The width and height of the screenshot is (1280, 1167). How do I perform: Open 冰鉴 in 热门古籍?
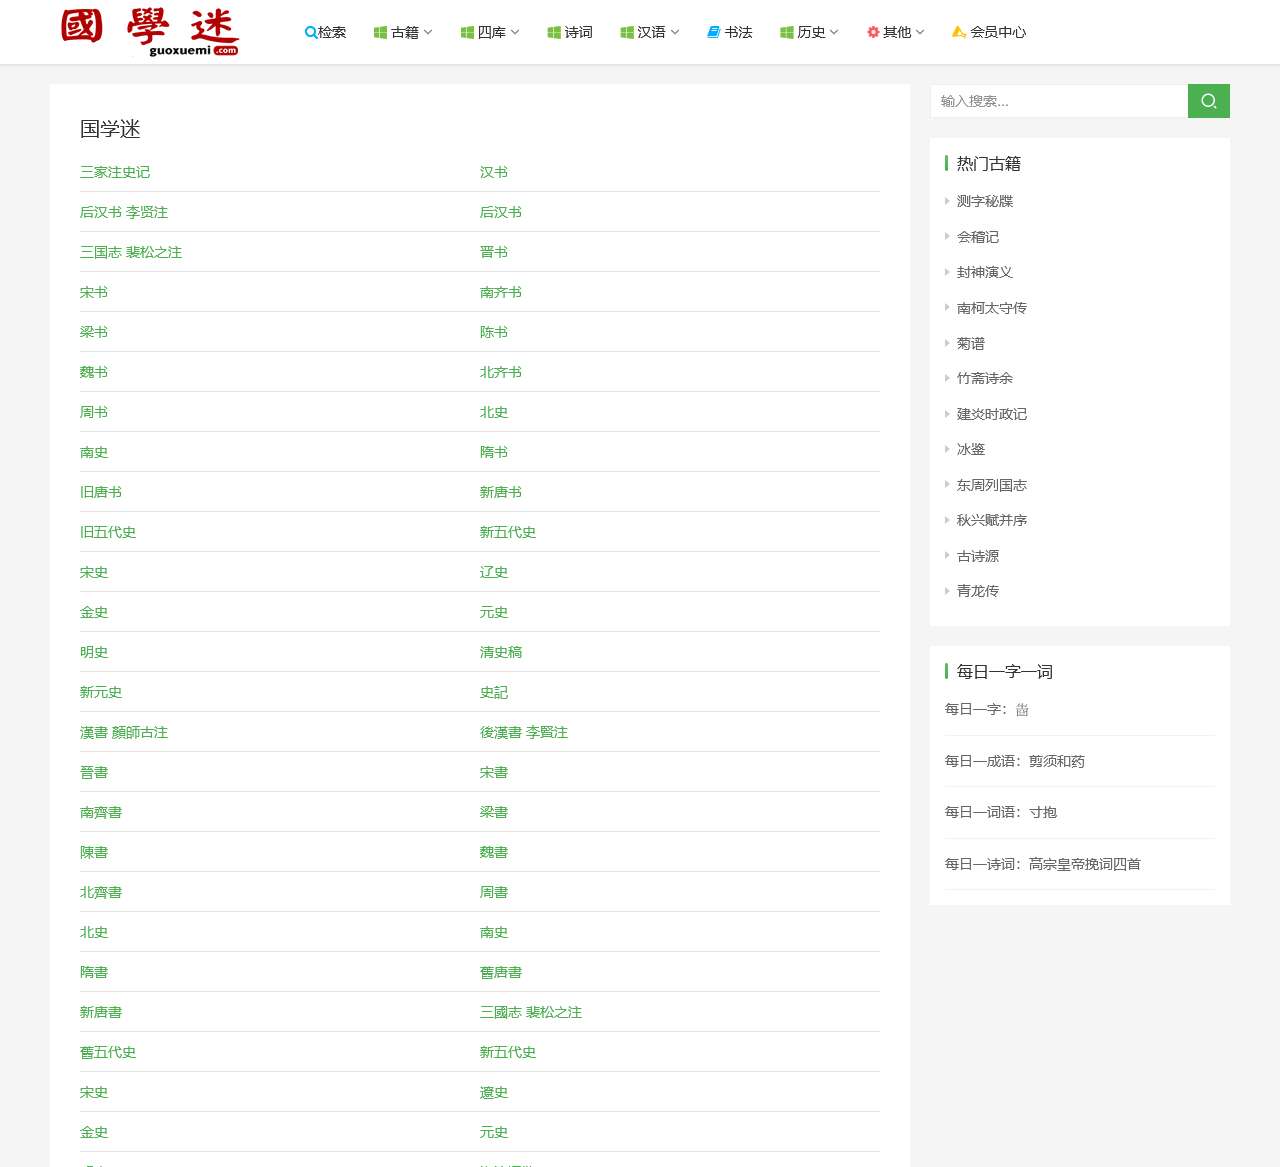click(x=971, y=449)
